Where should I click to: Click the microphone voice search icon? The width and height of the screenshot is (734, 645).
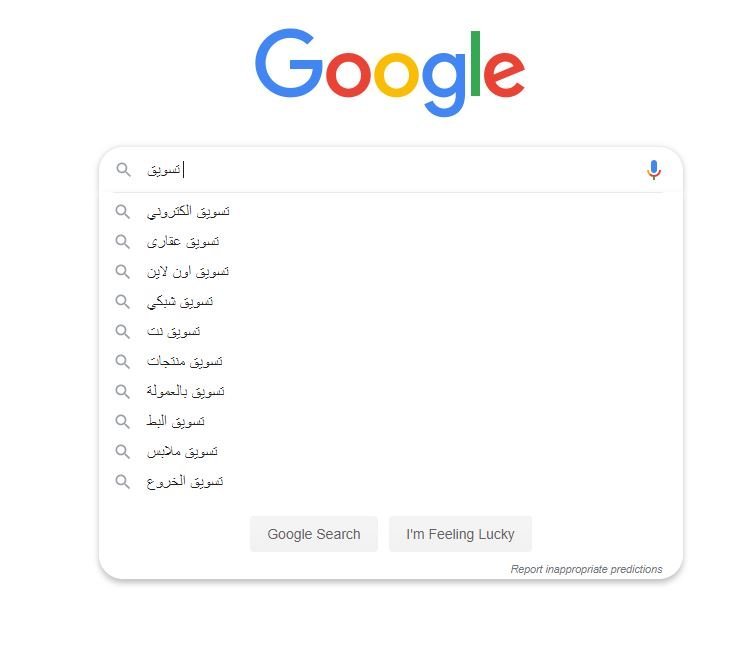pyautogui.click(x=653, y=170)
